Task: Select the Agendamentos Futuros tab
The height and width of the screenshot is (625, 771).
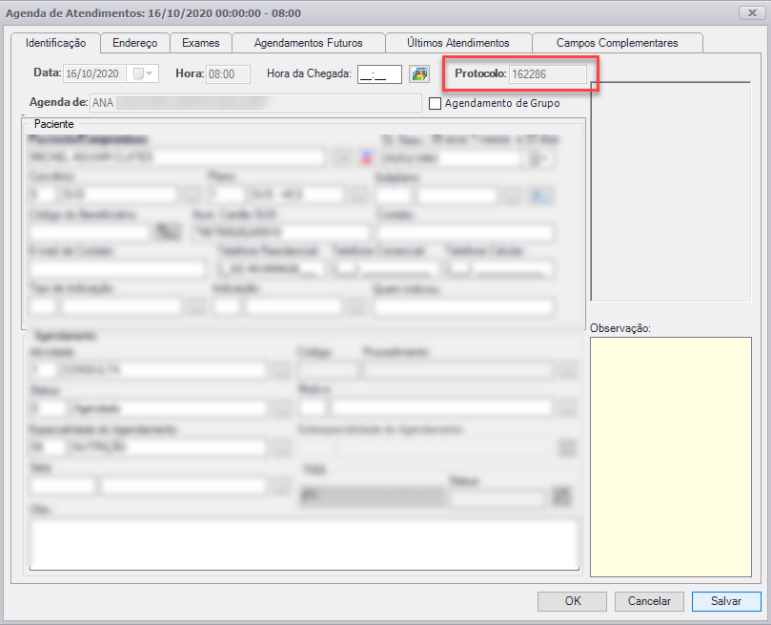Action: coord(308,43)
